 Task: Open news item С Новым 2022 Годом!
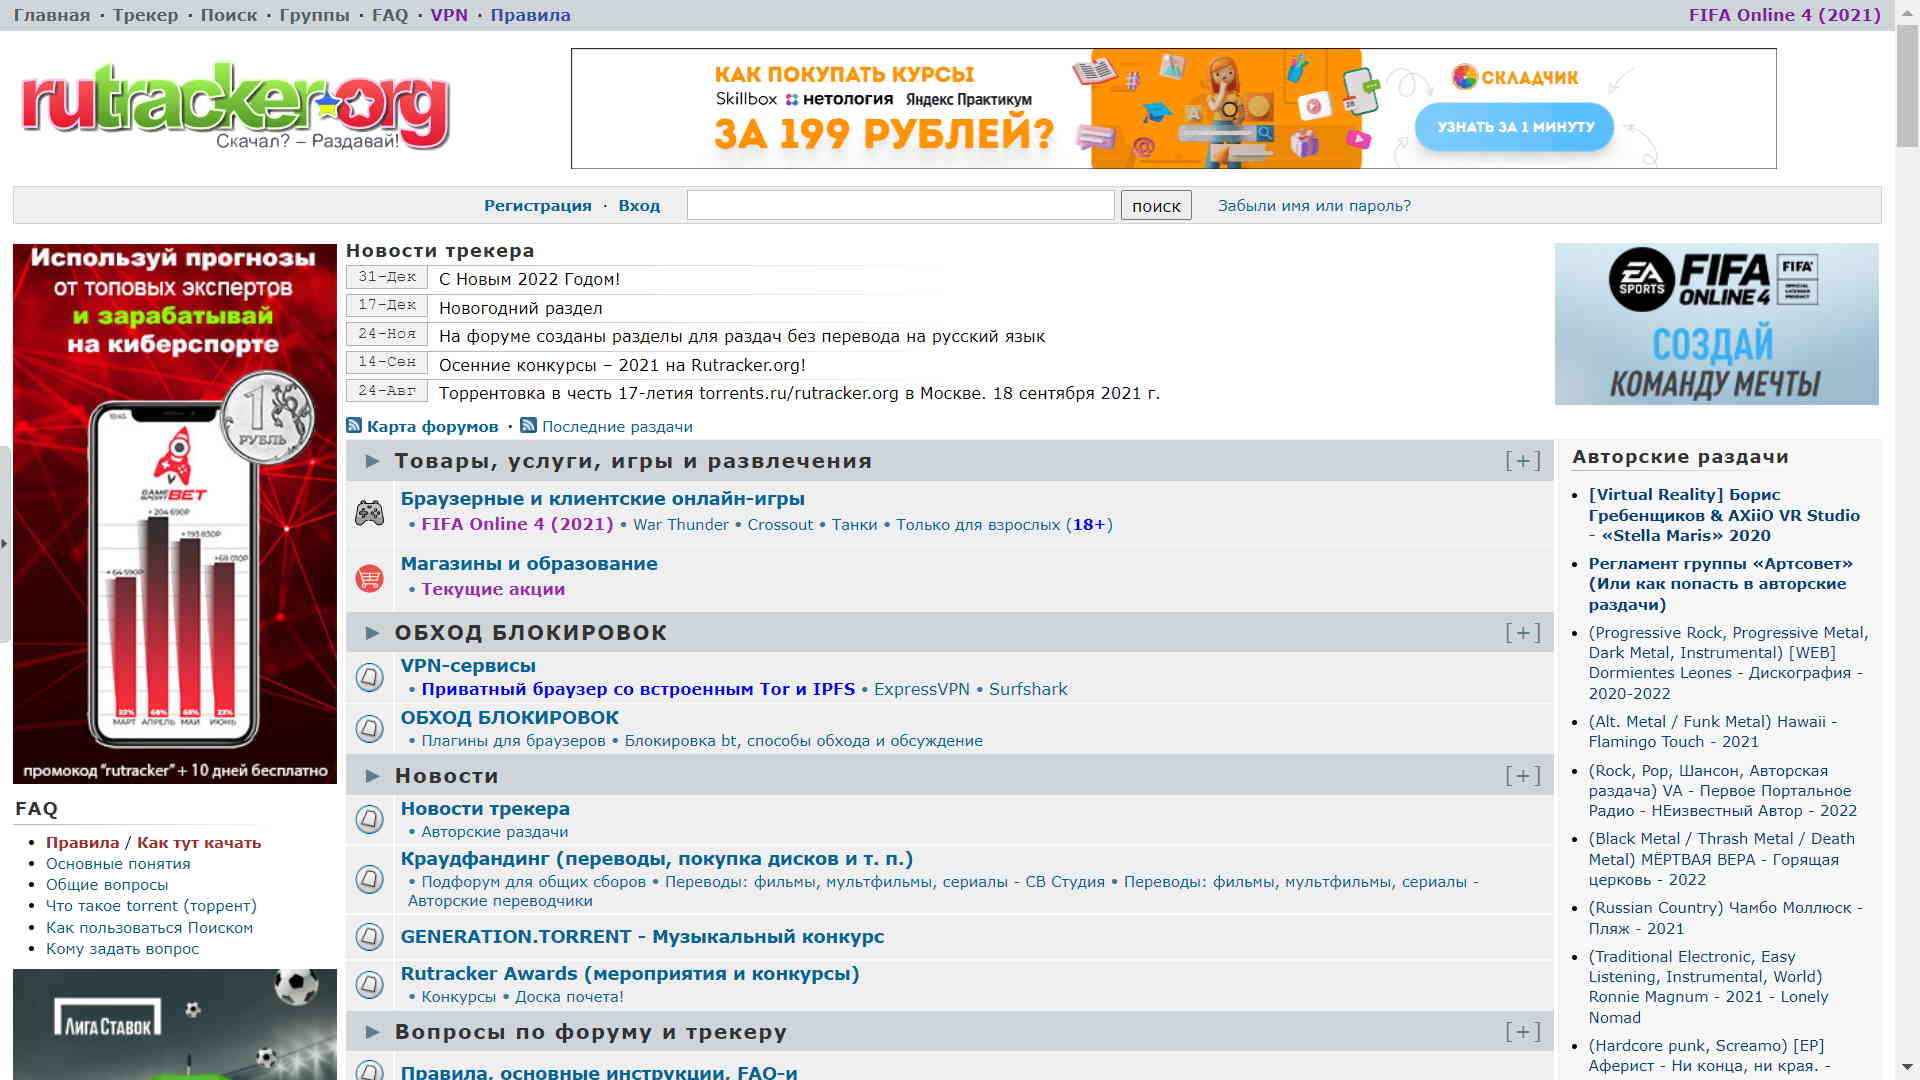pyautogui.click(x=529, y=280)
